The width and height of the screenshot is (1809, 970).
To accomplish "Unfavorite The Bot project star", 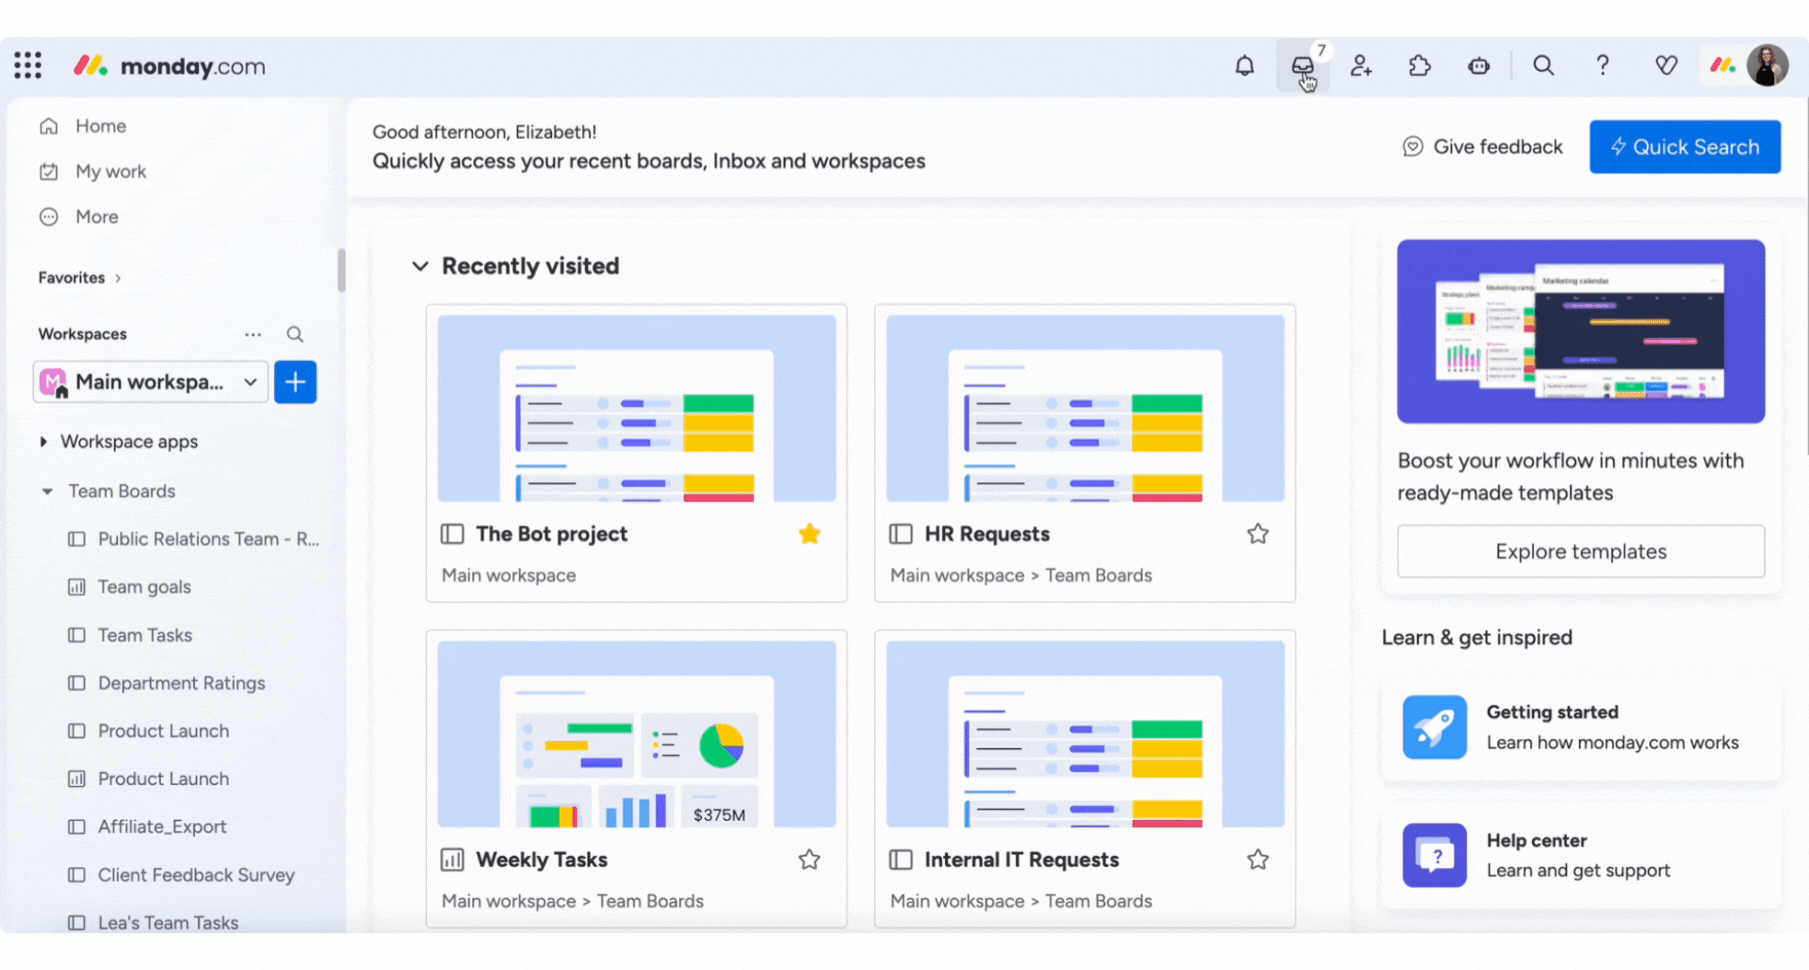I will coord(809,534).
